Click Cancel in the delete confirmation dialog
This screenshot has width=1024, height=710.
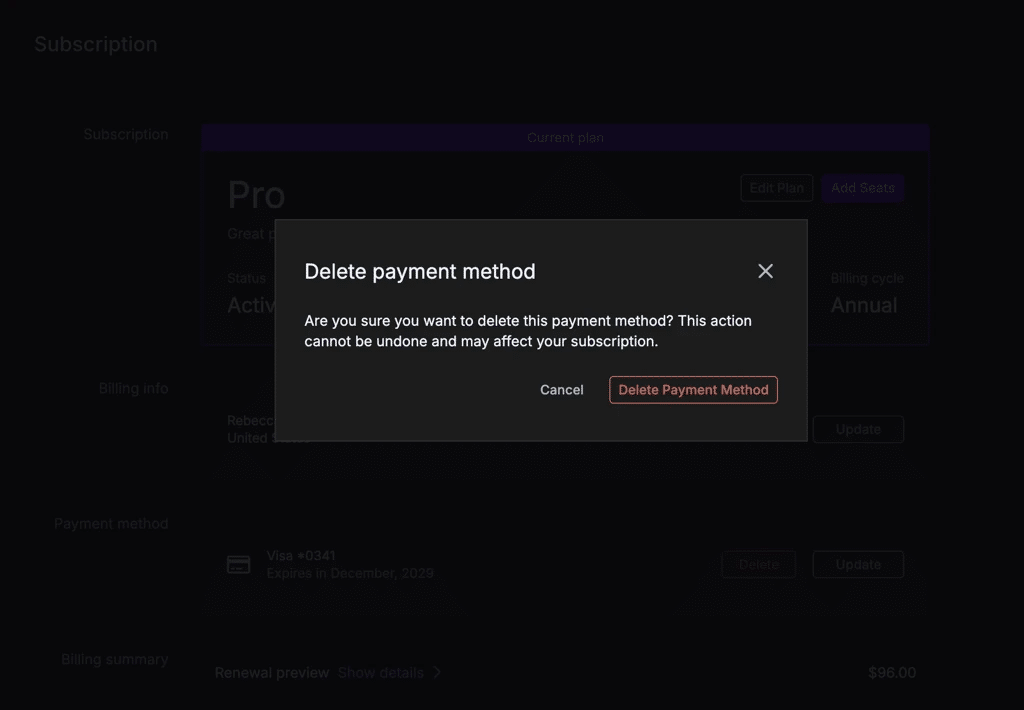561,389
